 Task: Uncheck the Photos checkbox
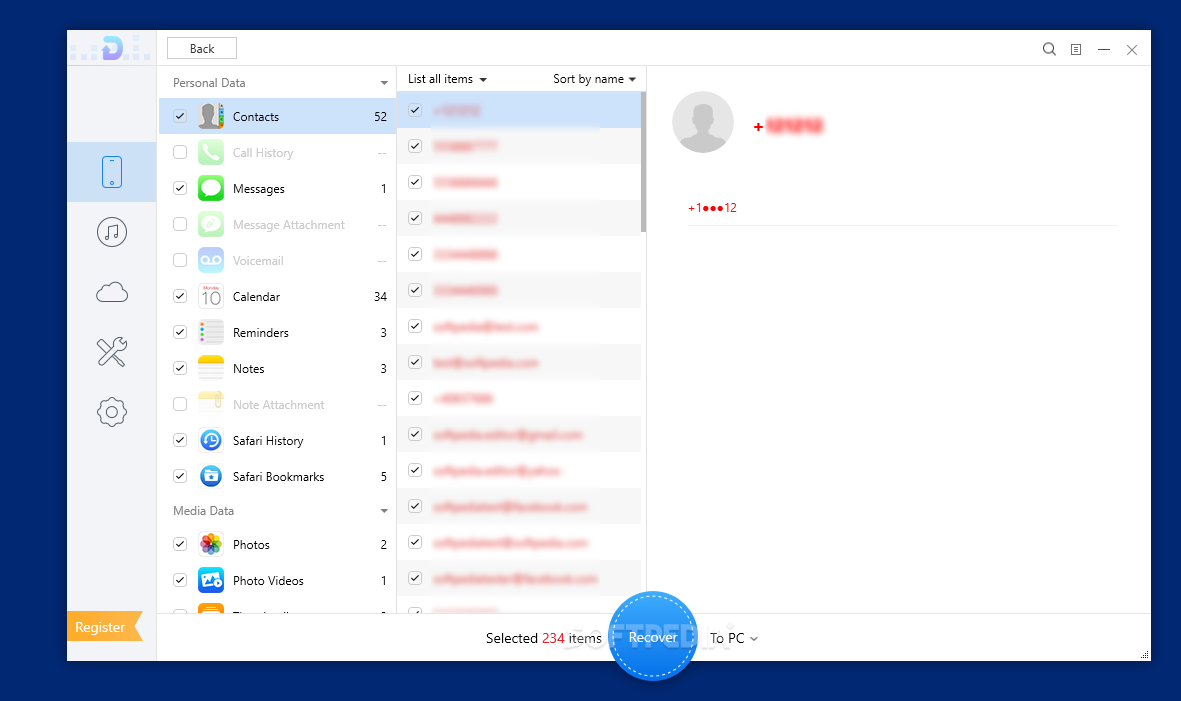pyautogui.click(x=180, y=544)
